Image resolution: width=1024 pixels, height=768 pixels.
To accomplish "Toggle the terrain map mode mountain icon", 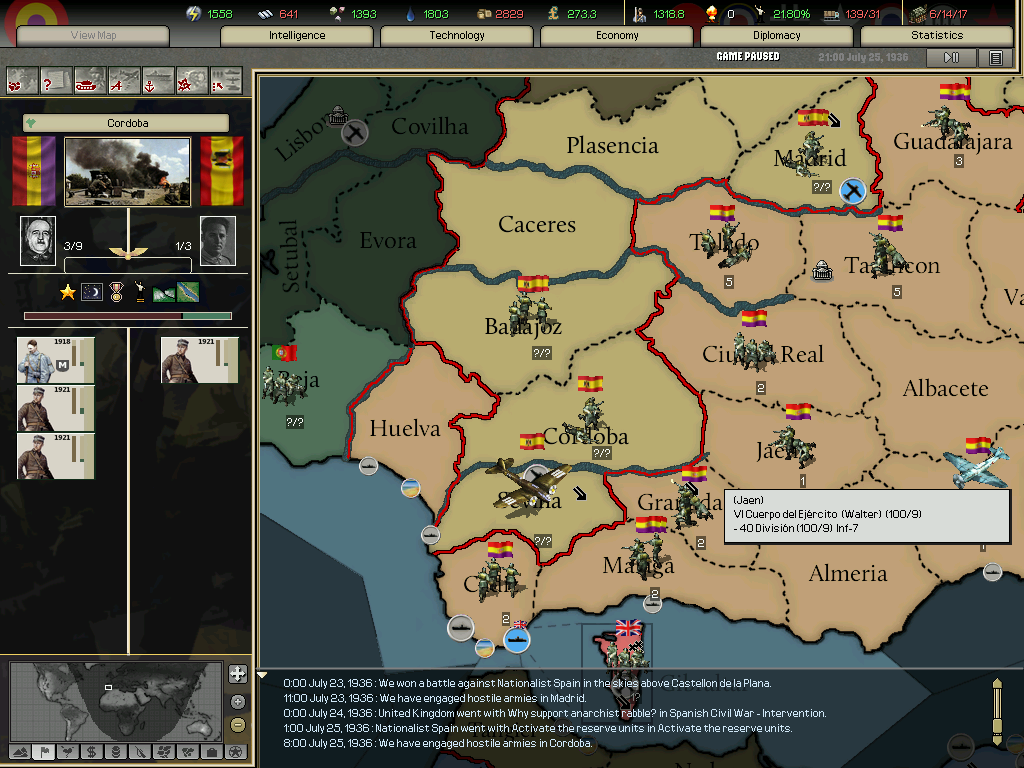I will [x=19, y=751].
